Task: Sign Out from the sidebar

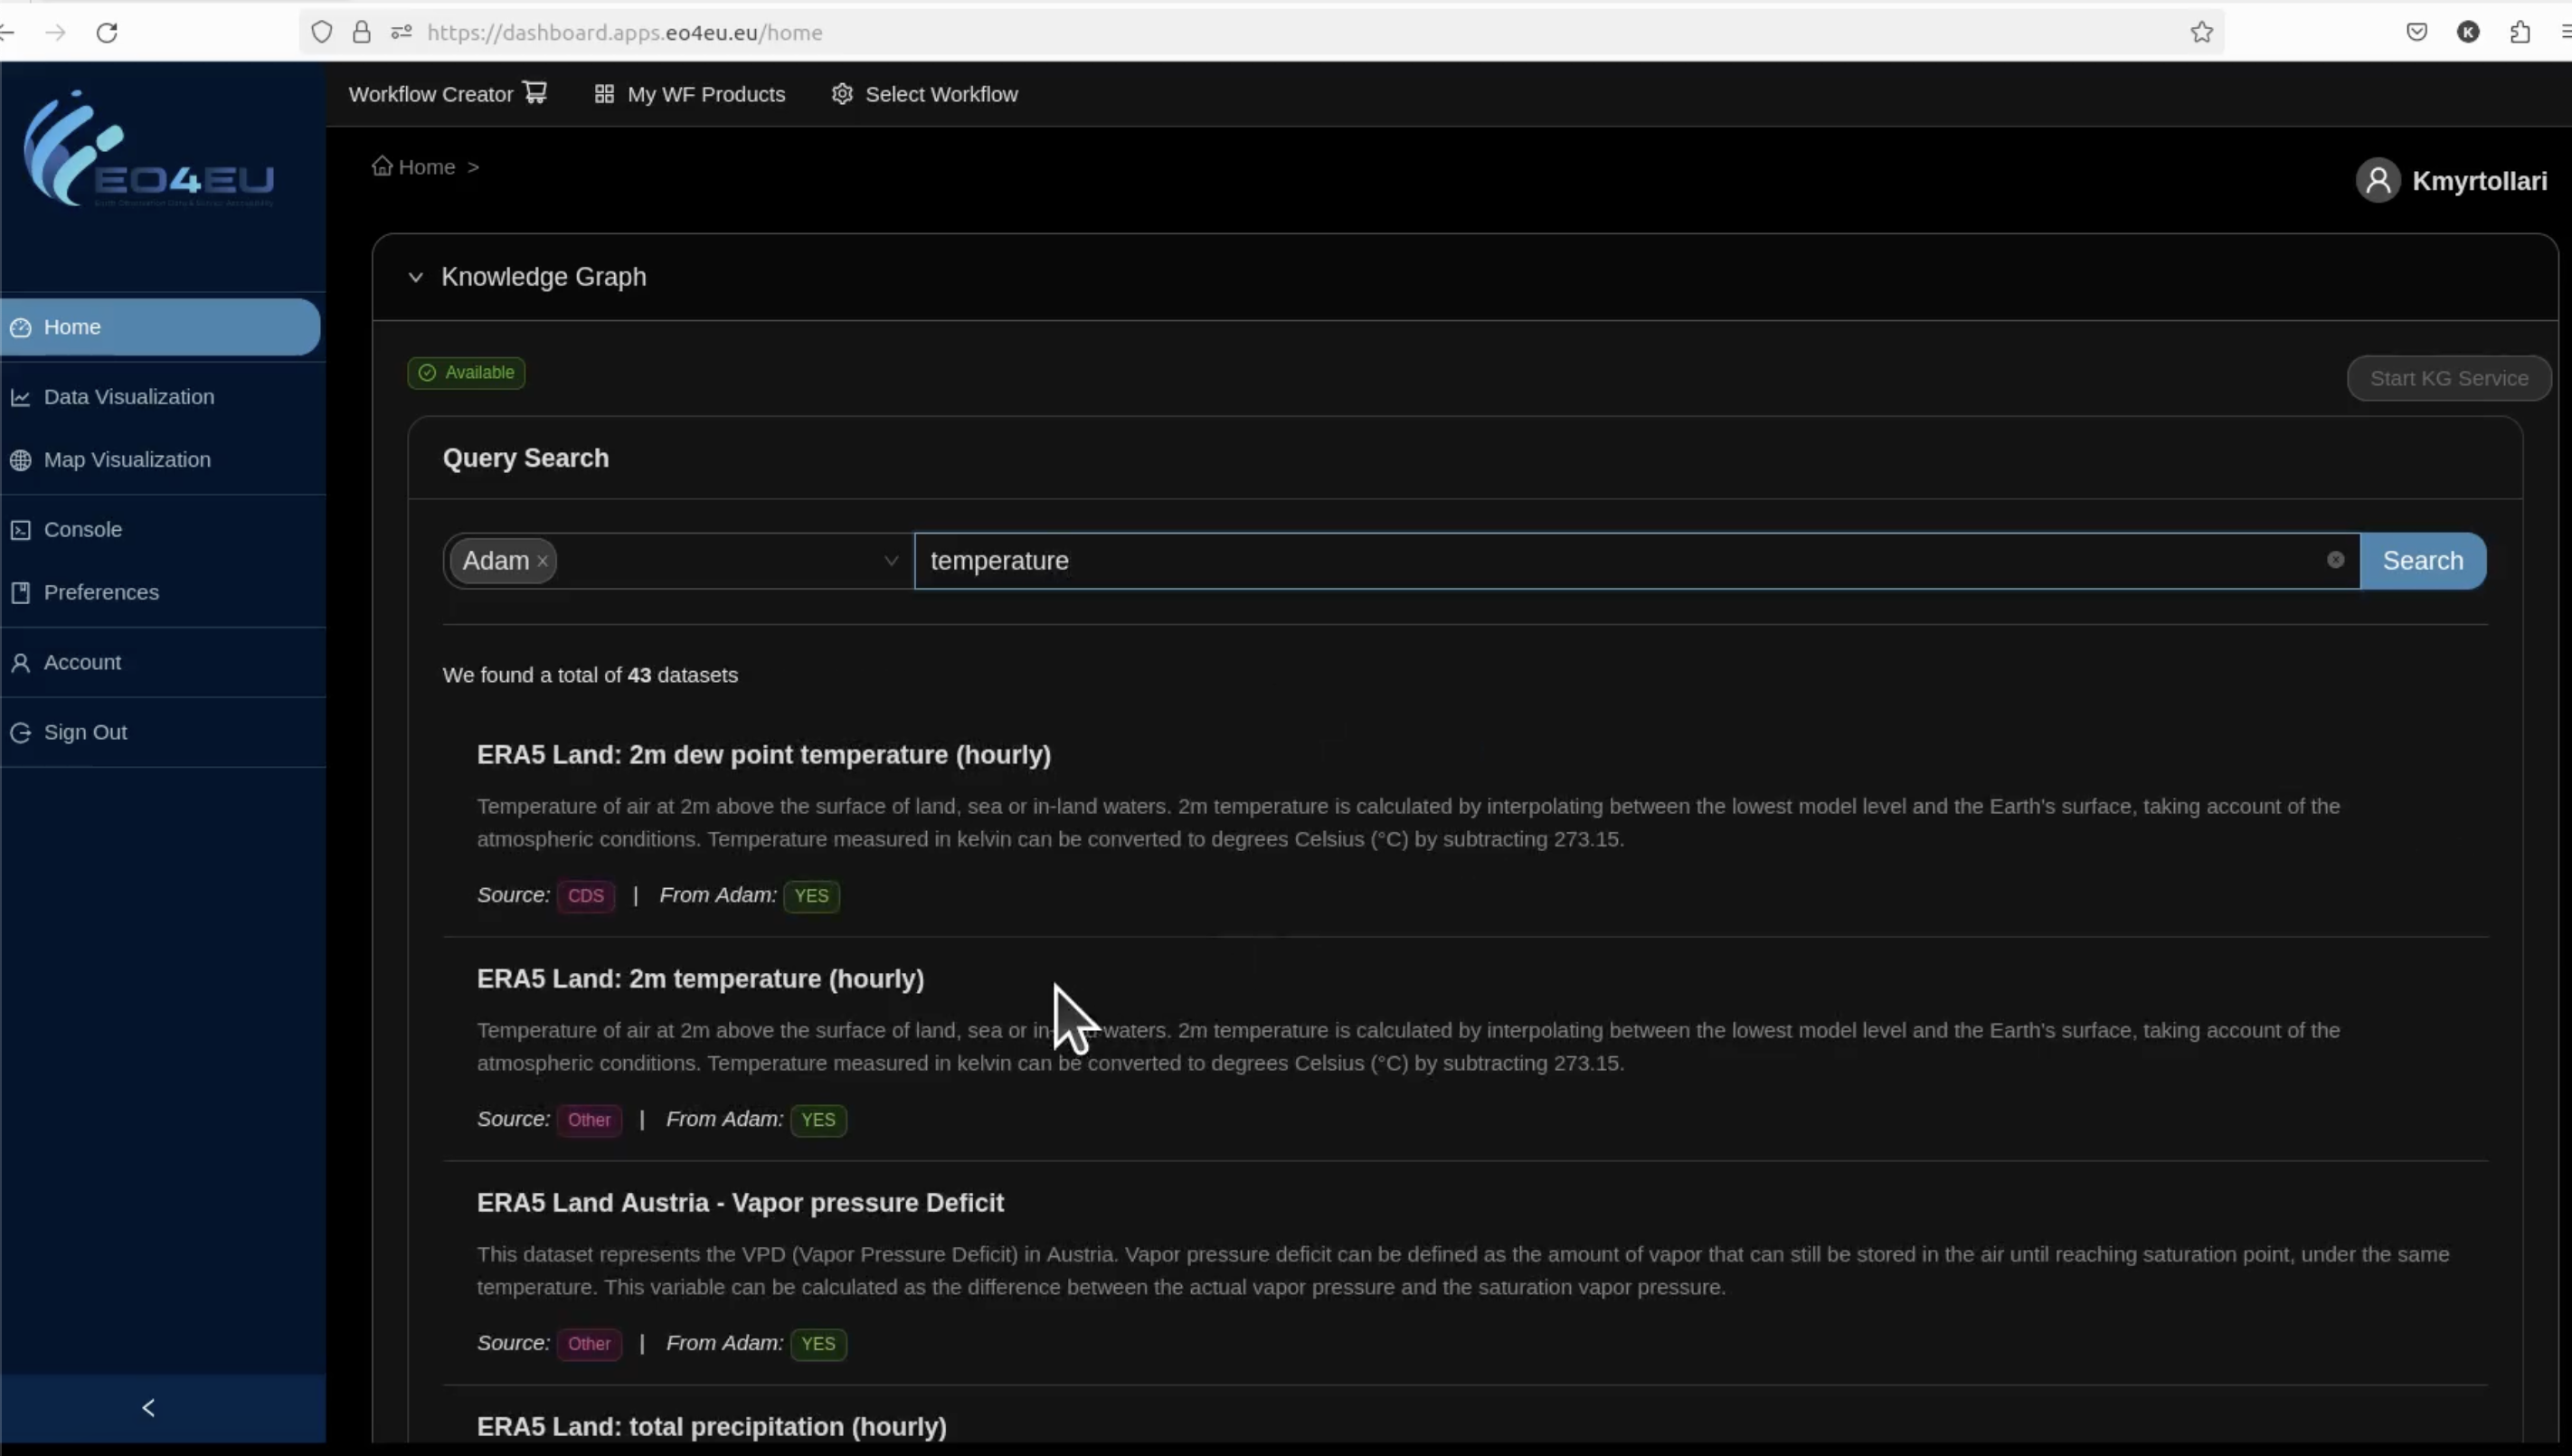Action: click(162, 733)
